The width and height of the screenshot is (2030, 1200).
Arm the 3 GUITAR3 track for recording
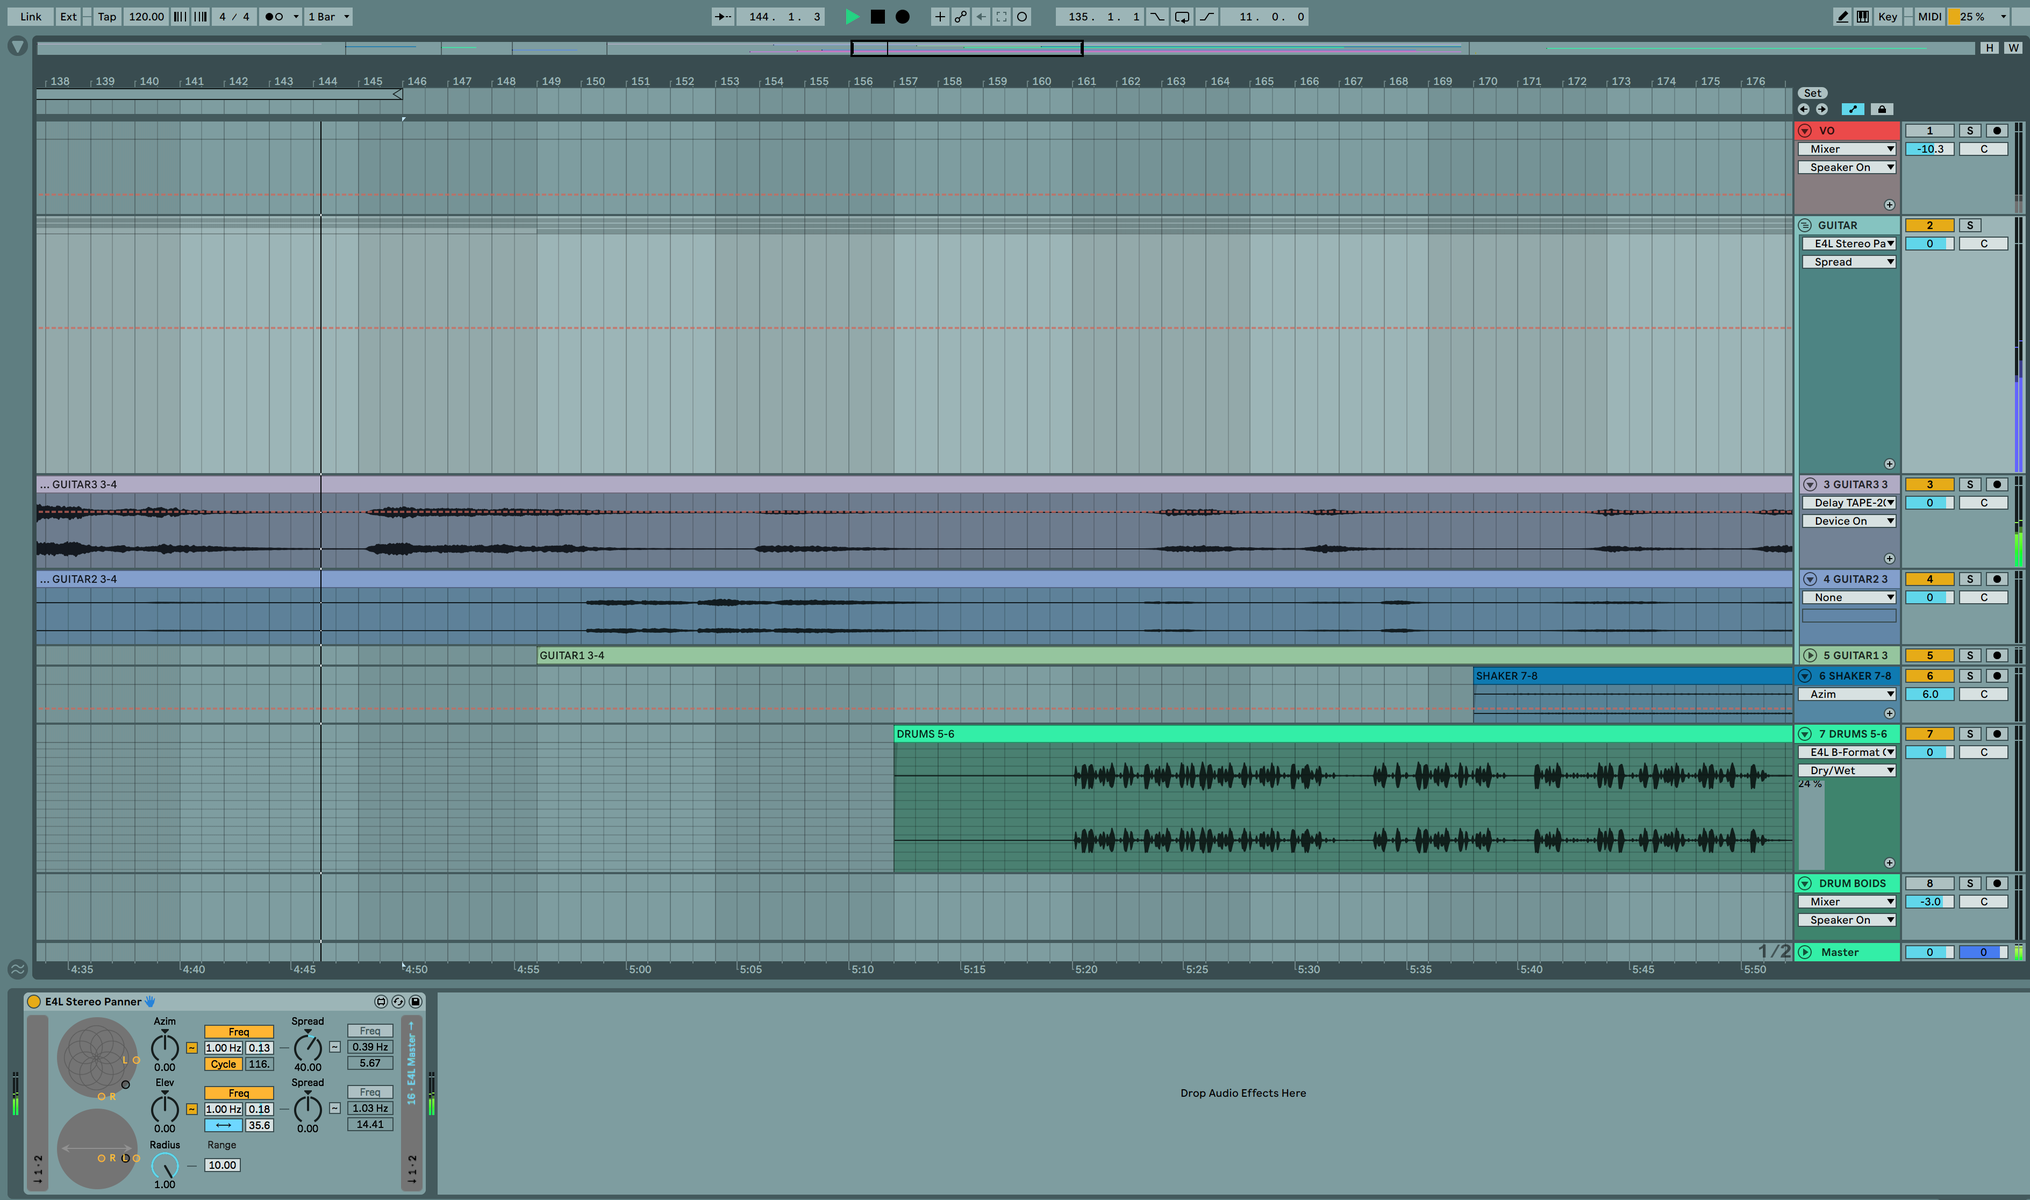click(x=1996, y=484)
